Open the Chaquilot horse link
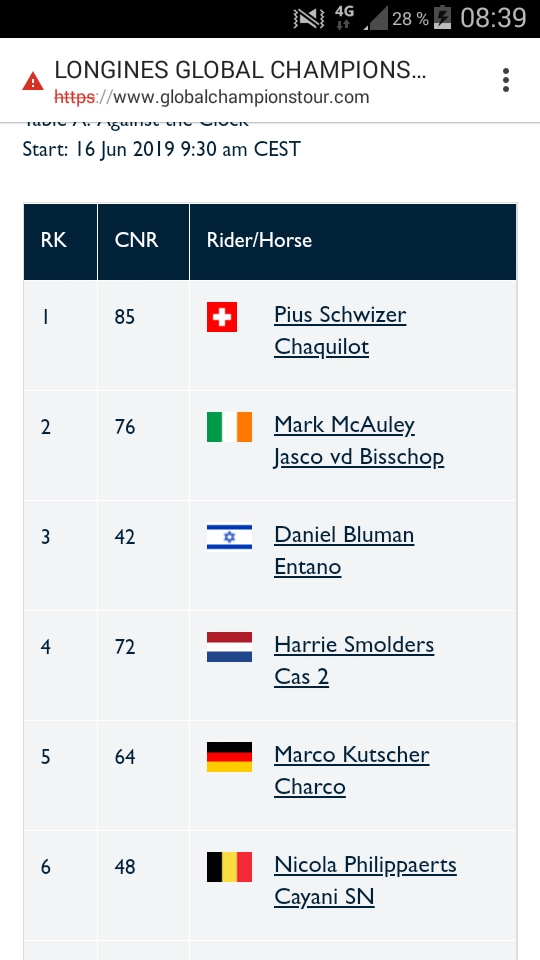This screenshot has height=960, width=540. [x=321, y=347]
